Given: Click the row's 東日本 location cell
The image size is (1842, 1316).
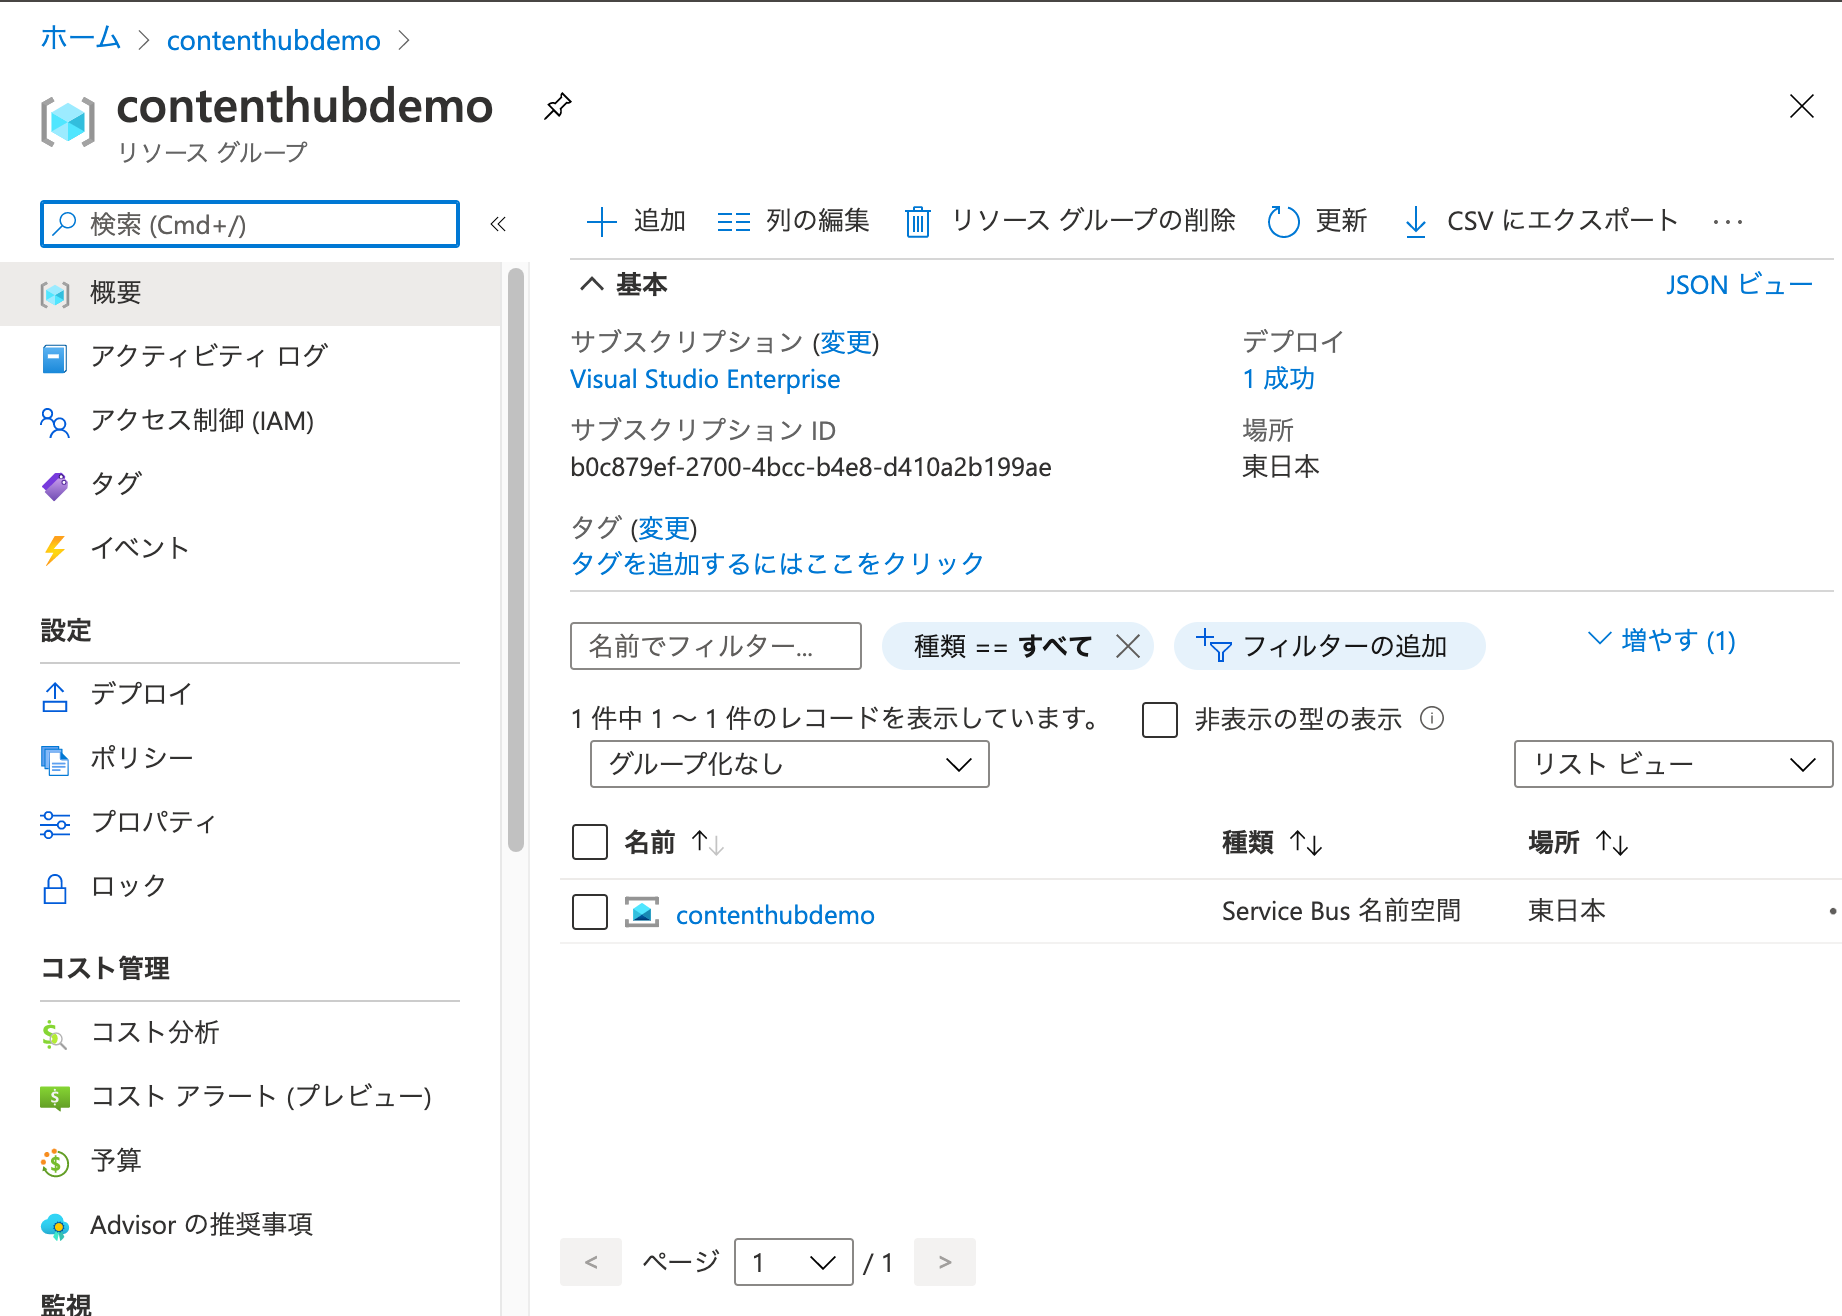Looking at the screenshot, I should click(1567, 911).
